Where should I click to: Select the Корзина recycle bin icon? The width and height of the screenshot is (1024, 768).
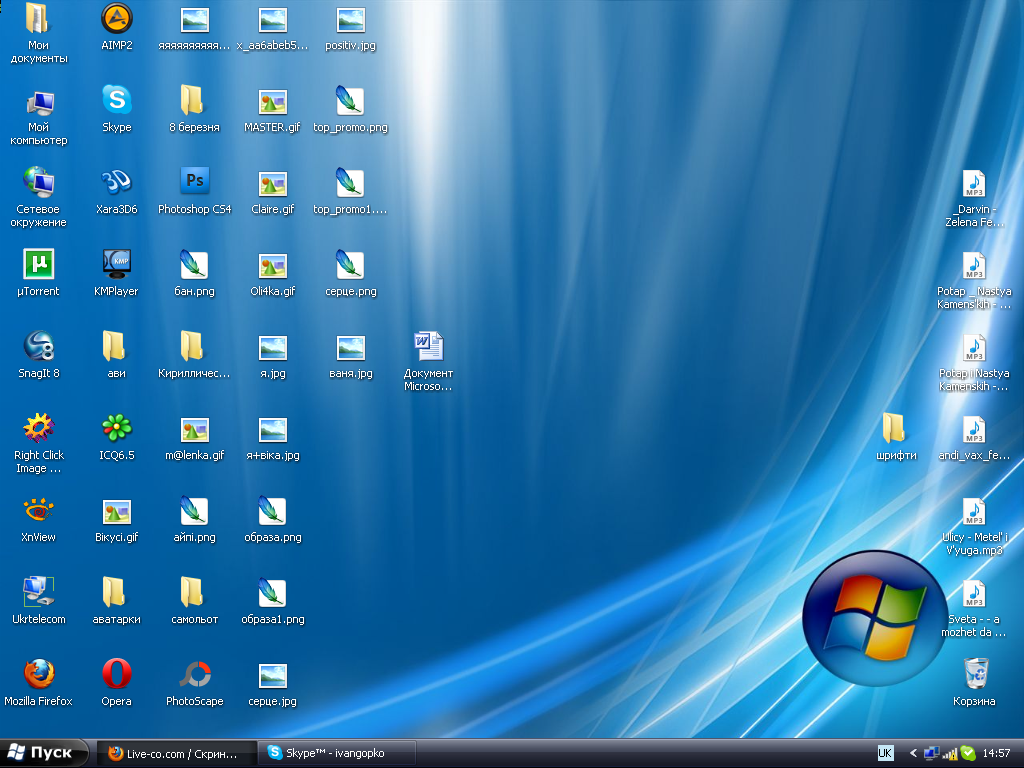pyautogui.click(x=974, y=674)
